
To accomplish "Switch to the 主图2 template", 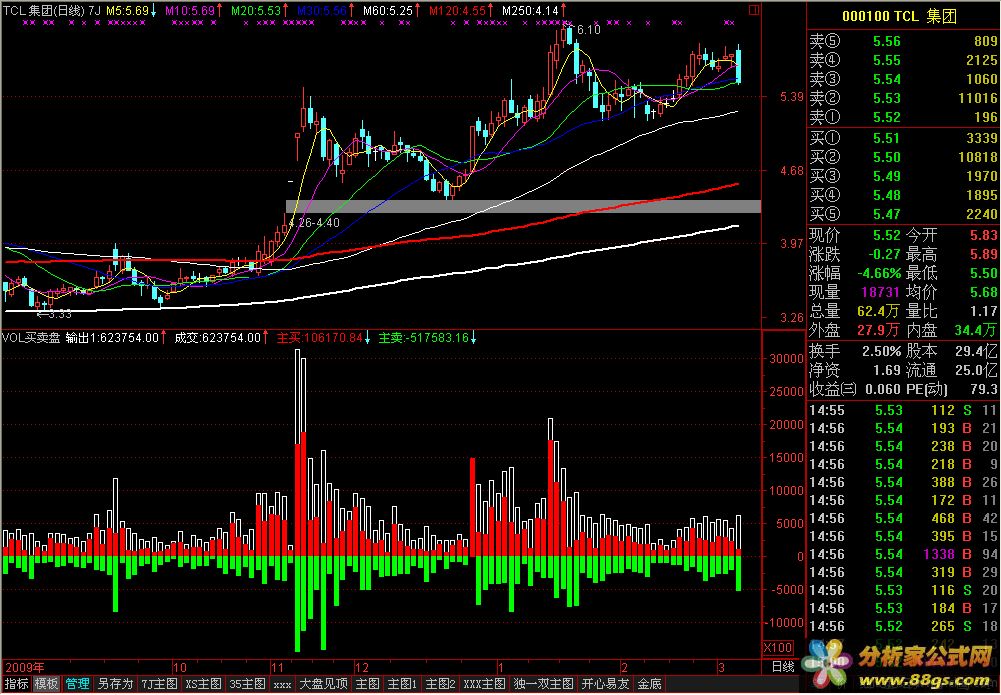I will tap(440, 684).
